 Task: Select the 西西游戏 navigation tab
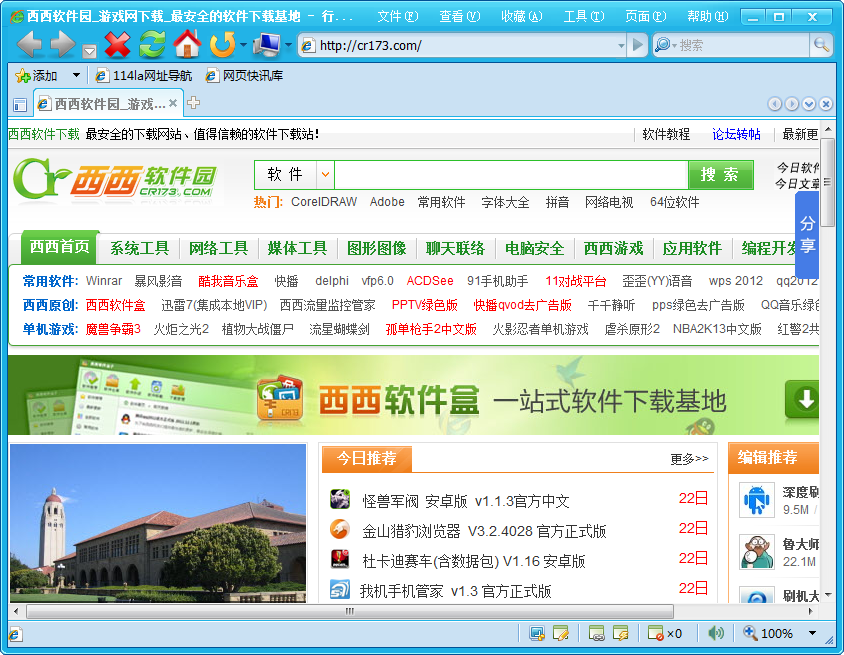[x=613, y=248]
